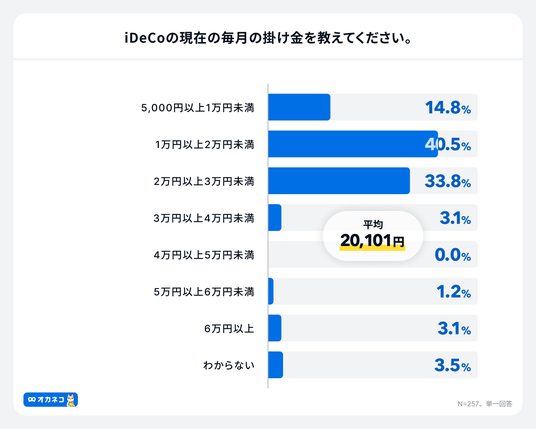Click the オカネコ logo badge
This screenshot has height=429, width=536.
[x=51, y=400]
